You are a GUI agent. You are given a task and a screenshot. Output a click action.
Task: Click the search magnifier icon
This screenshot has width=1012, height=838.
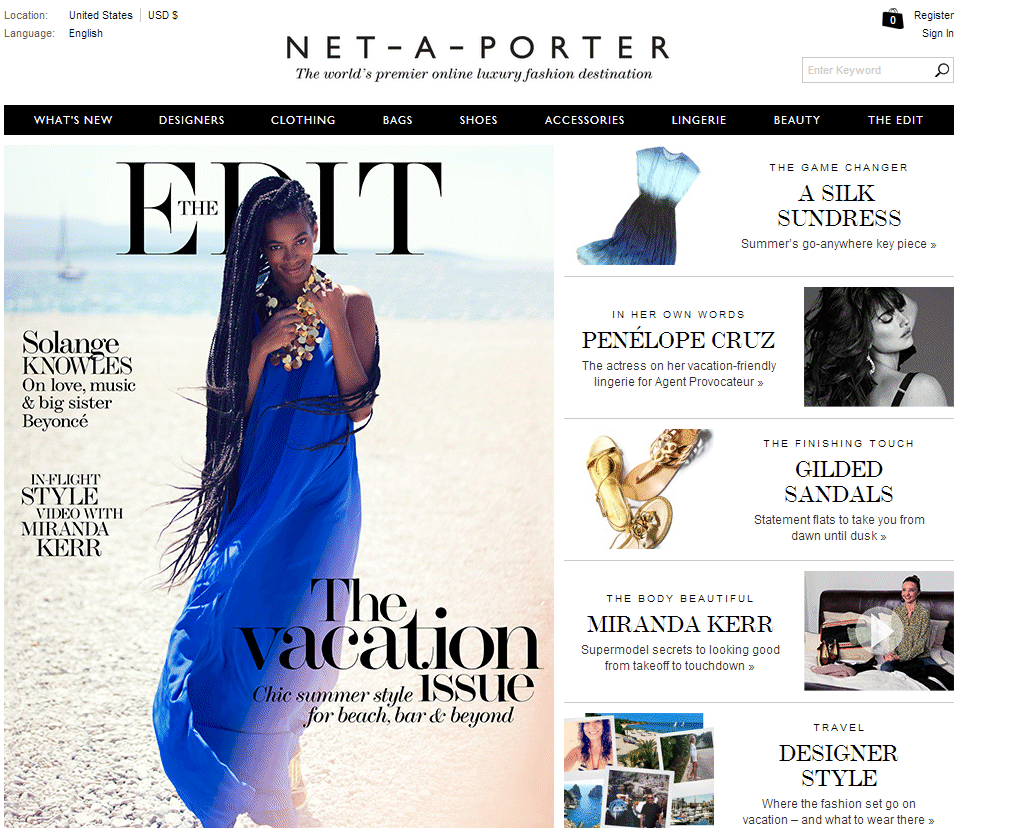[942, 70]
